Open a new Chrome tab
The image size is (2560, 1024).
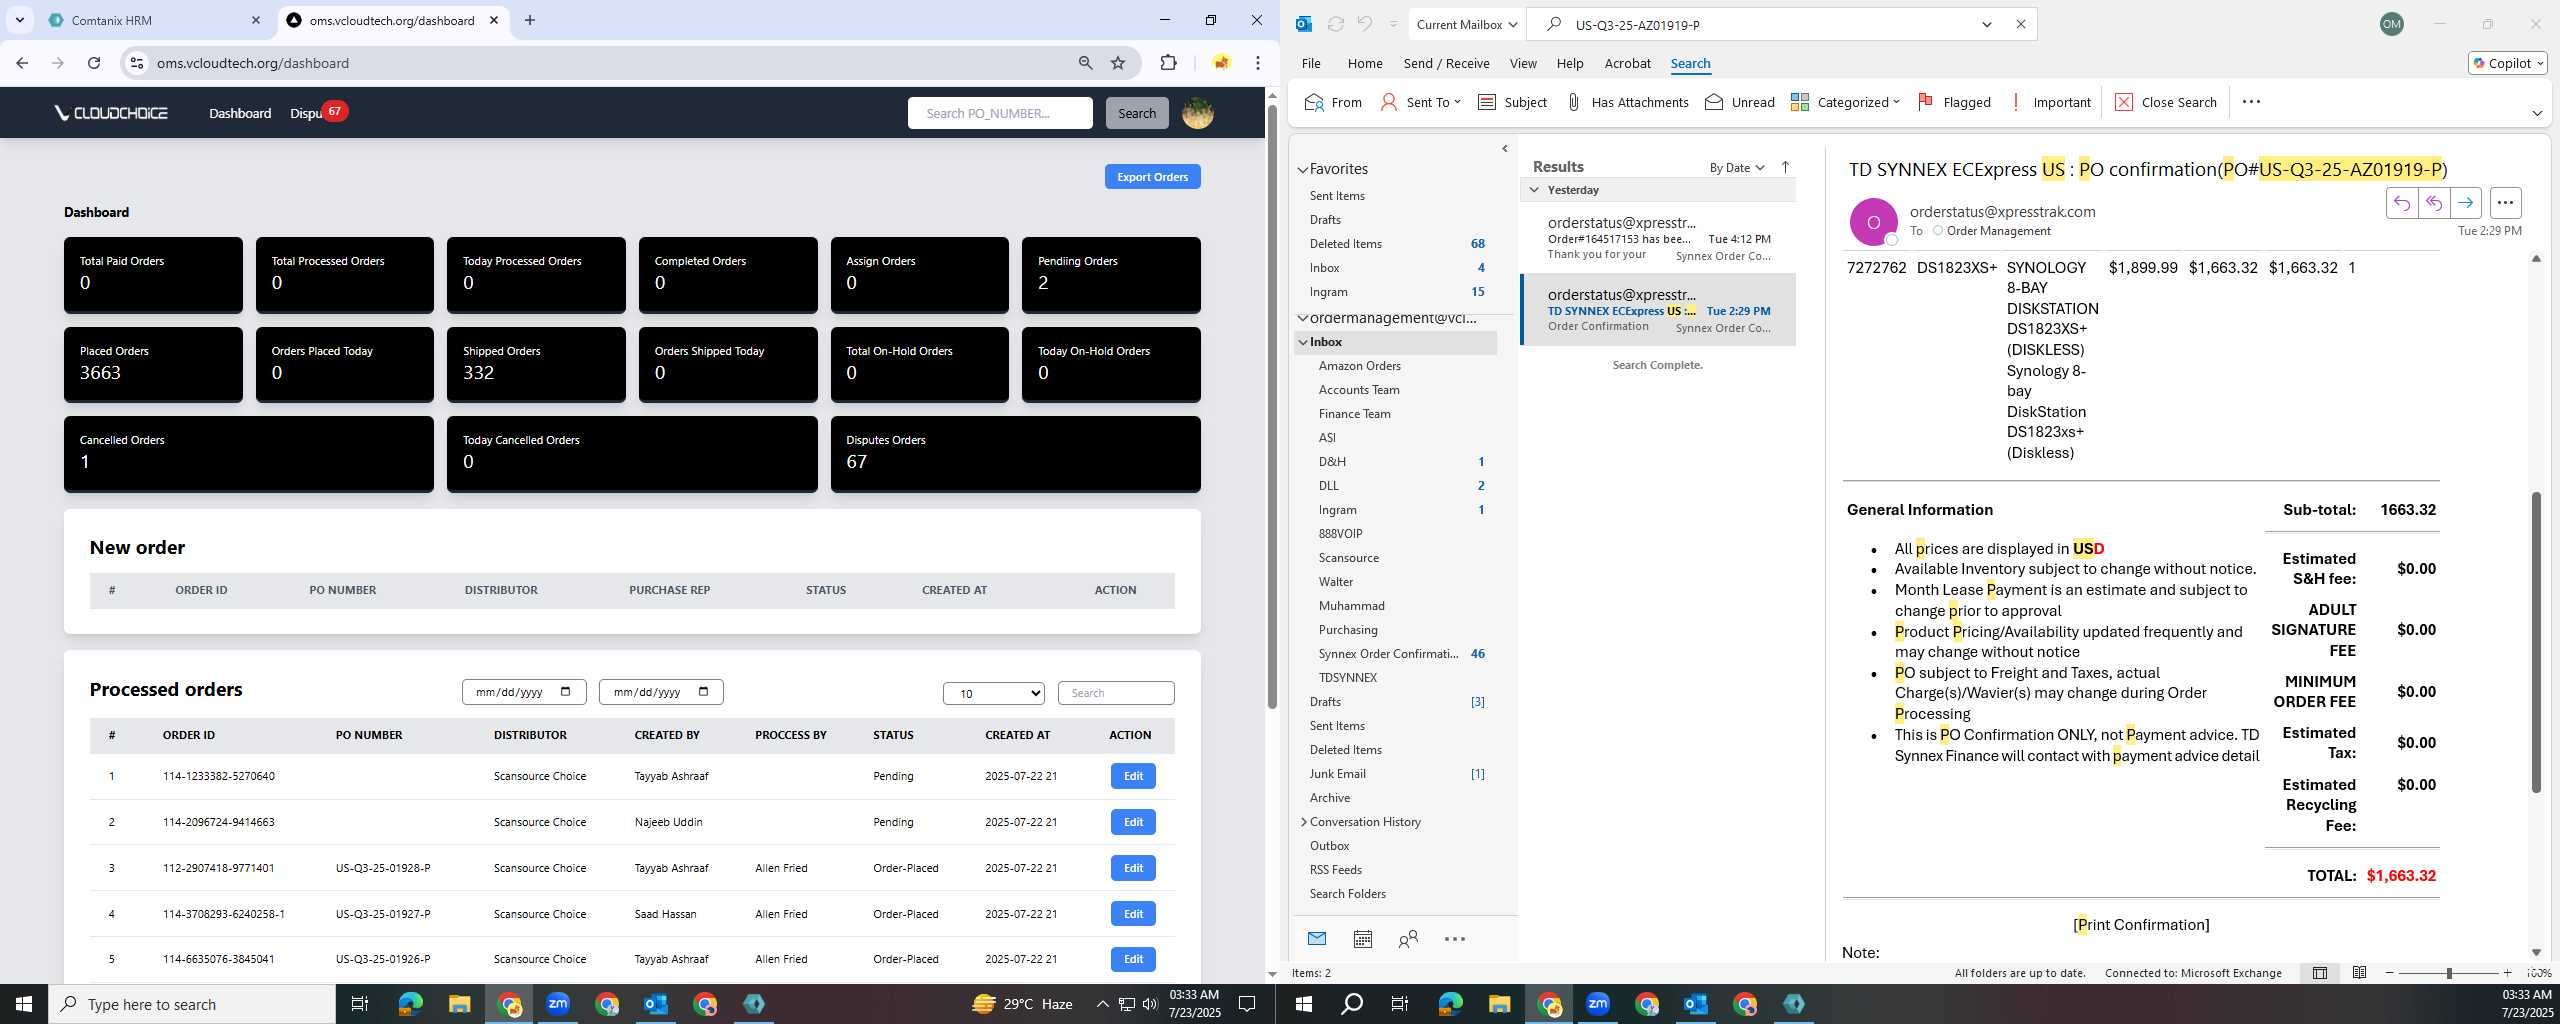click(x=530, y=20)
